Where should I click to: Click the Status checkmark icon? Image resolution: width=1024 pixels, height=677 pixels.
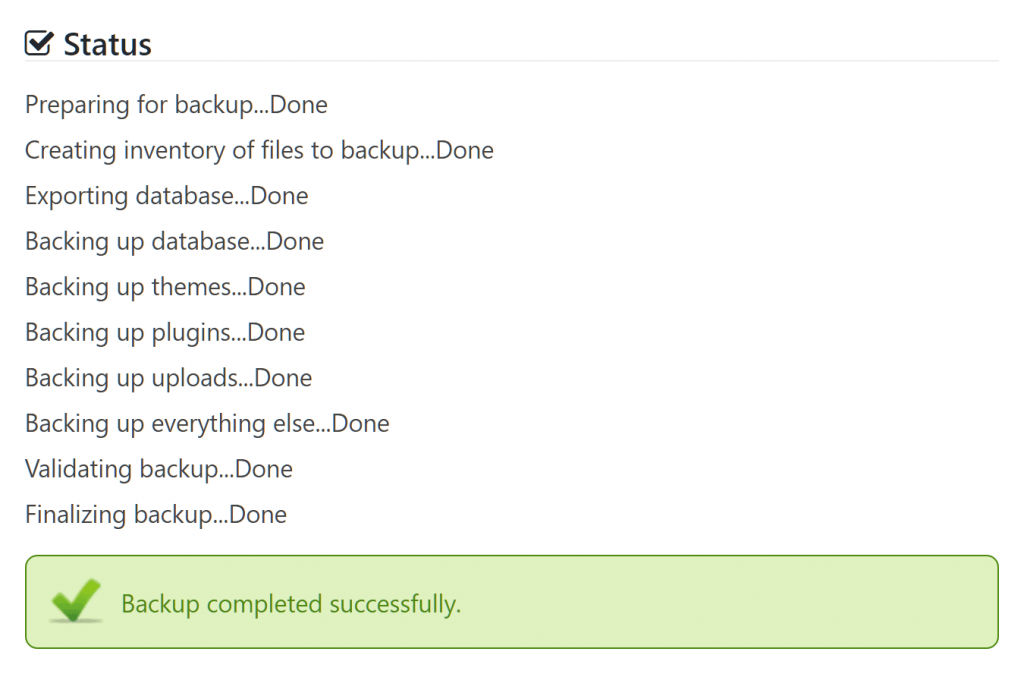tap(39, 43)
